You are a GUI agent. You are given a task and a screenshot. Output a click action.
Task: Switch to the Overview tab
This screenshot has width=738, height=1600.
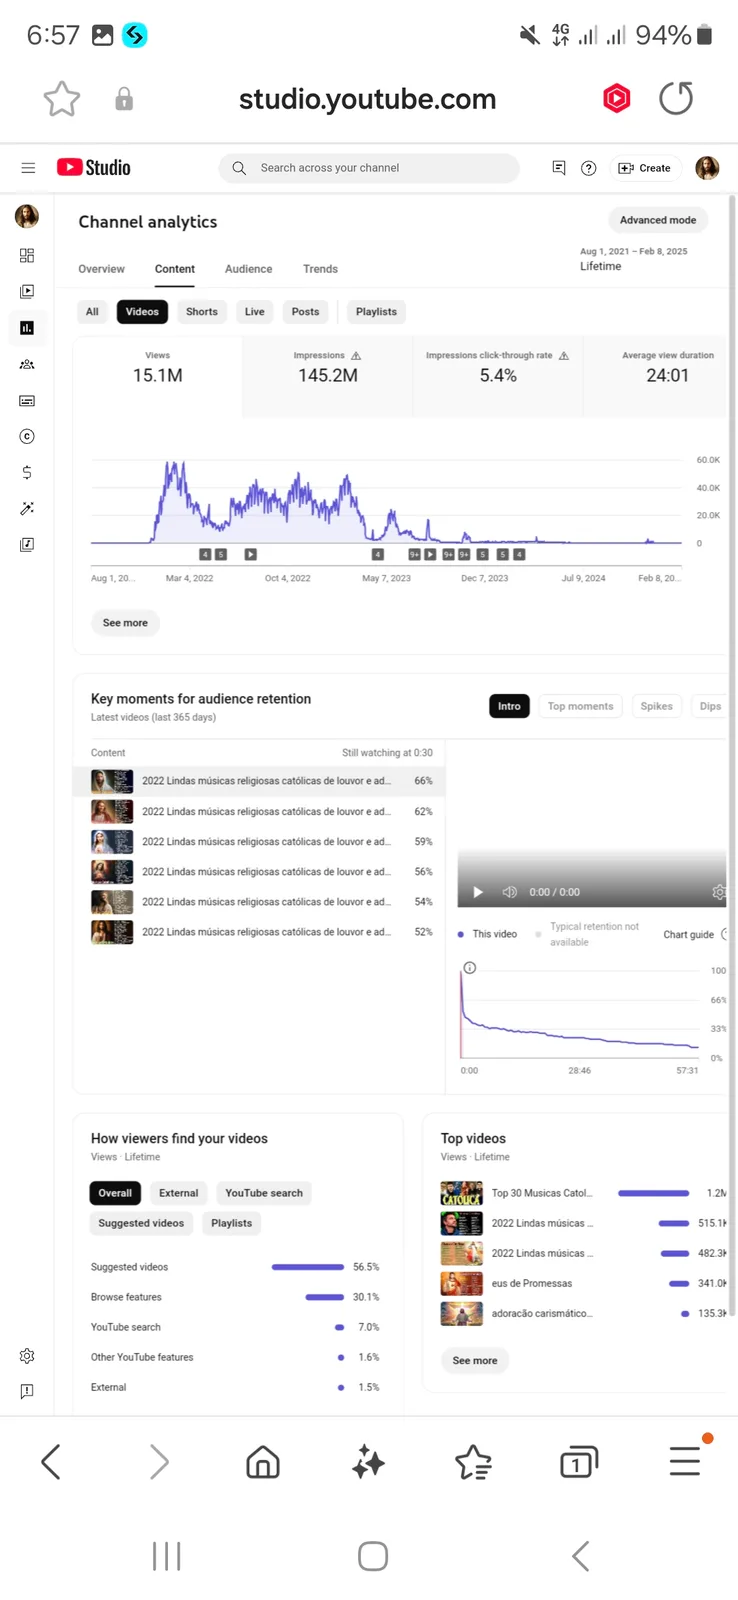(102, 269)
